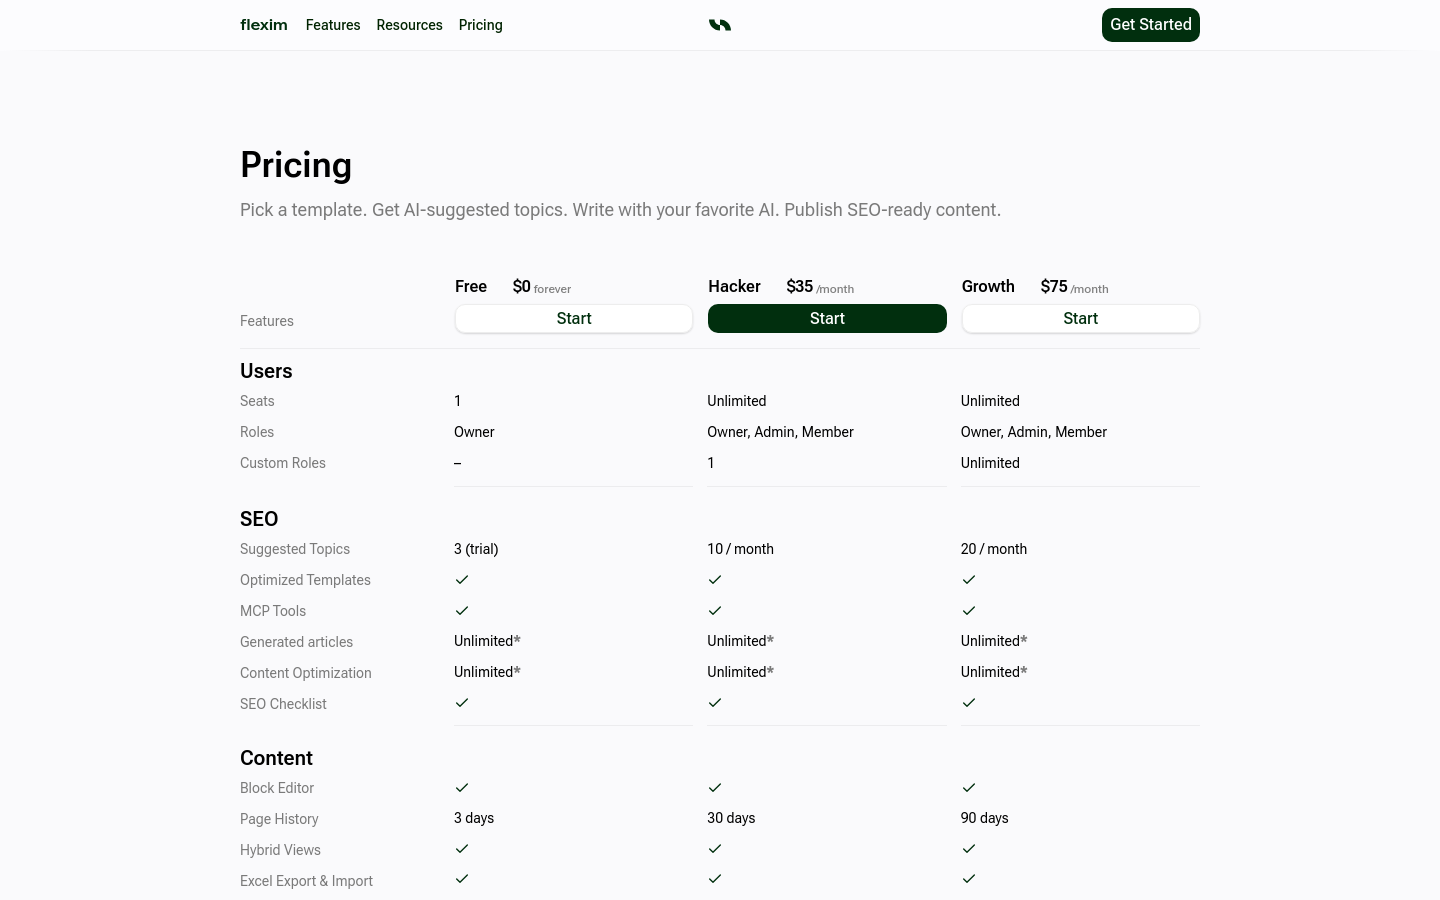Click '3 days' Page History value
Screen dimensions: 1440x900
474,818
